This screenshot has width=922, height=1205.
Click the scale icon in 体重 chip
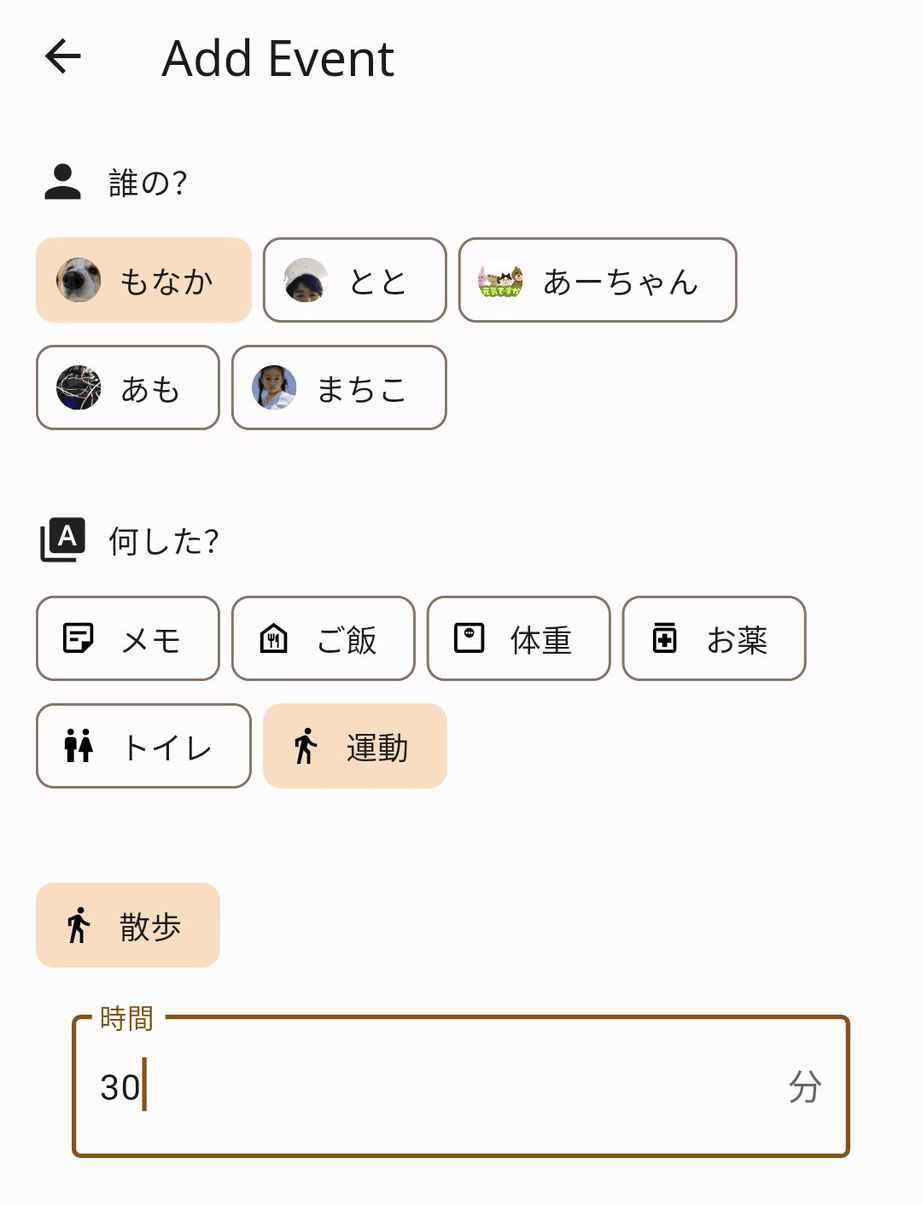(469, 638)
